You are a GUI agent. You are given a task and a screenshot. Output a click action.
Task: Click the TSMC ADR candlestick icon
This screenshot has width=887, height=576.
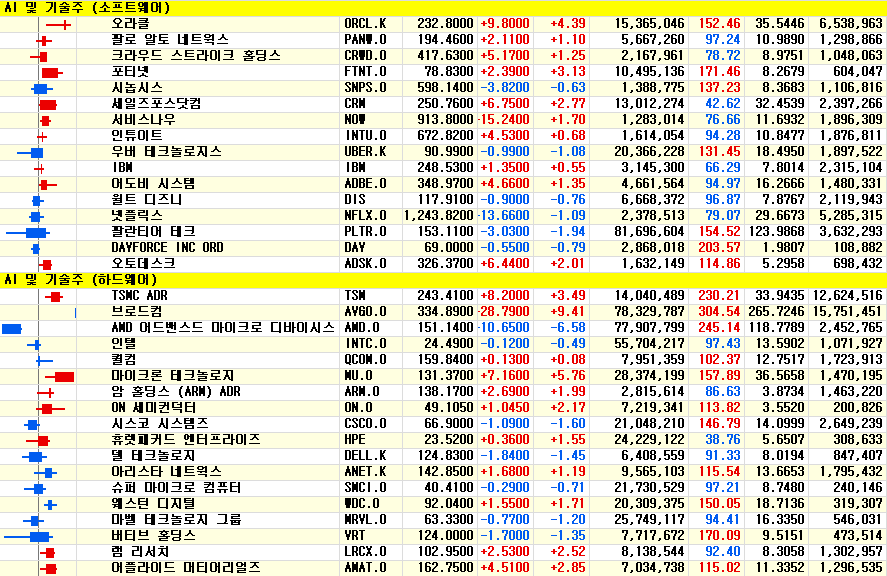point(55,296)
